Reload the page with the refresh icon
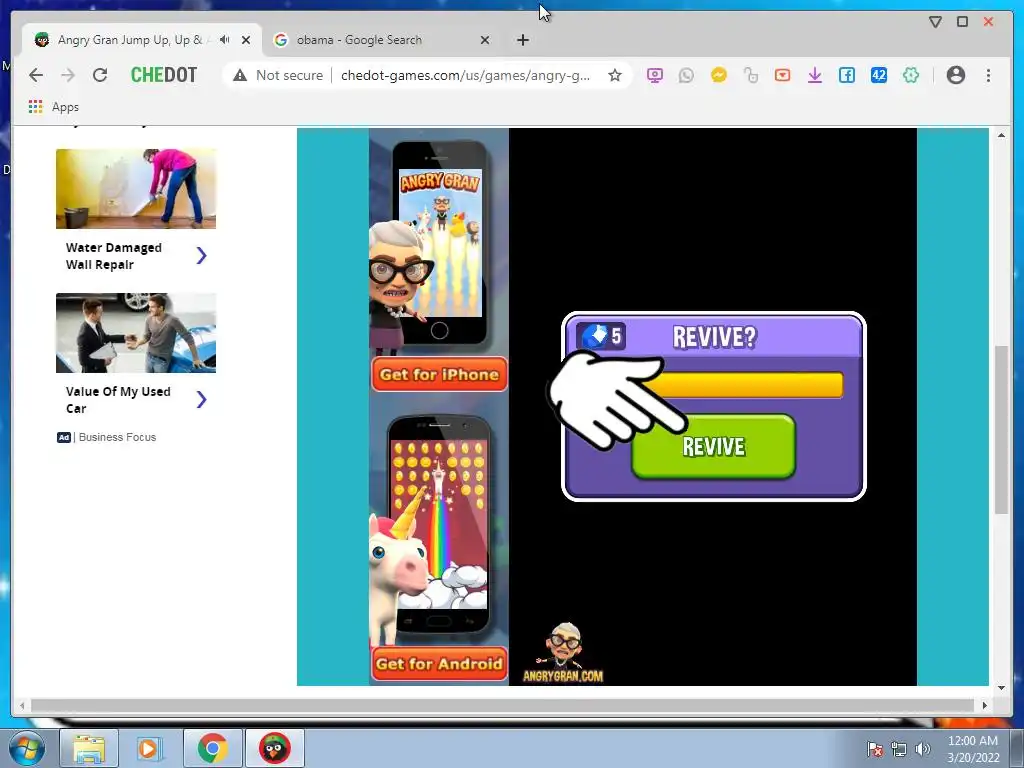 (x=100, y=75)
